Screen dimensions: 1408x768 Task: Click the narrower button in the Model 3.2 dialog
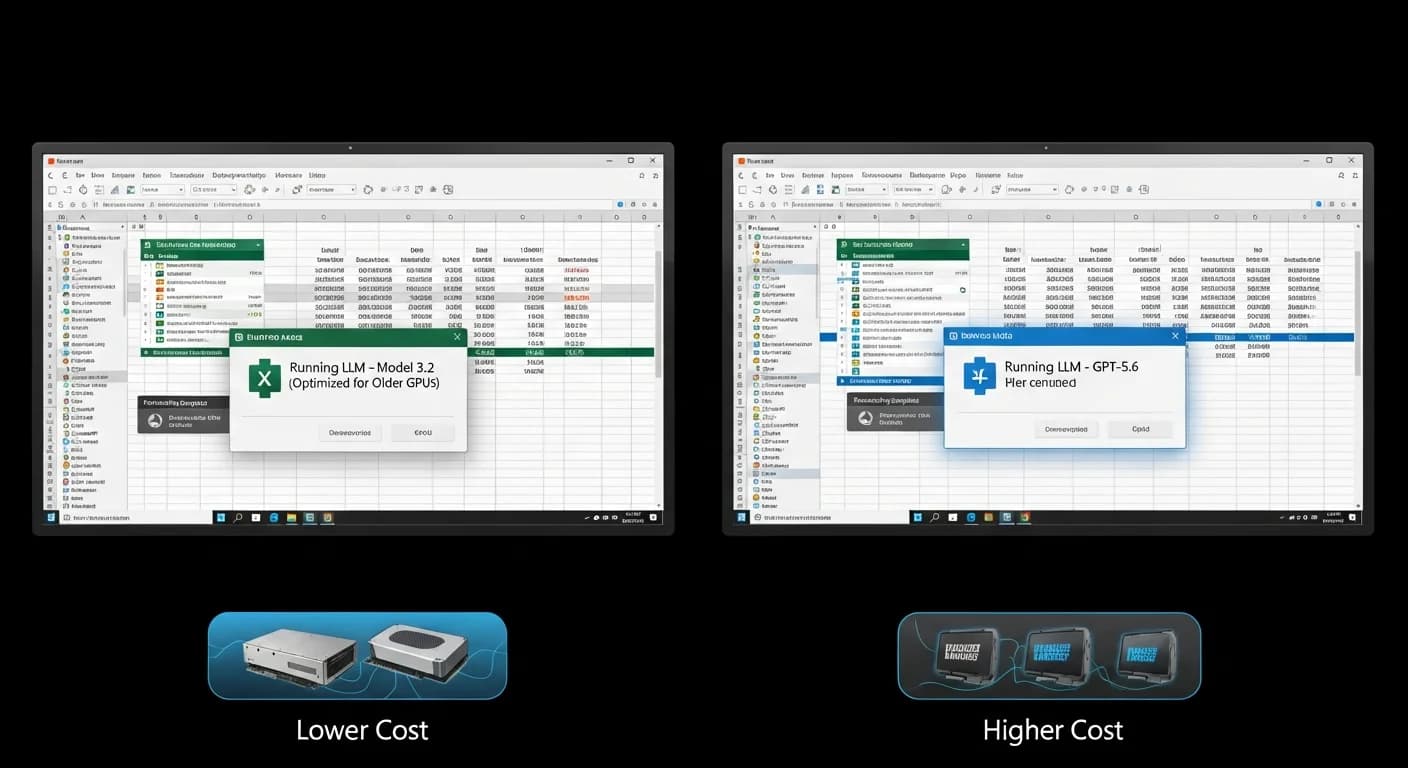point(423,433)
